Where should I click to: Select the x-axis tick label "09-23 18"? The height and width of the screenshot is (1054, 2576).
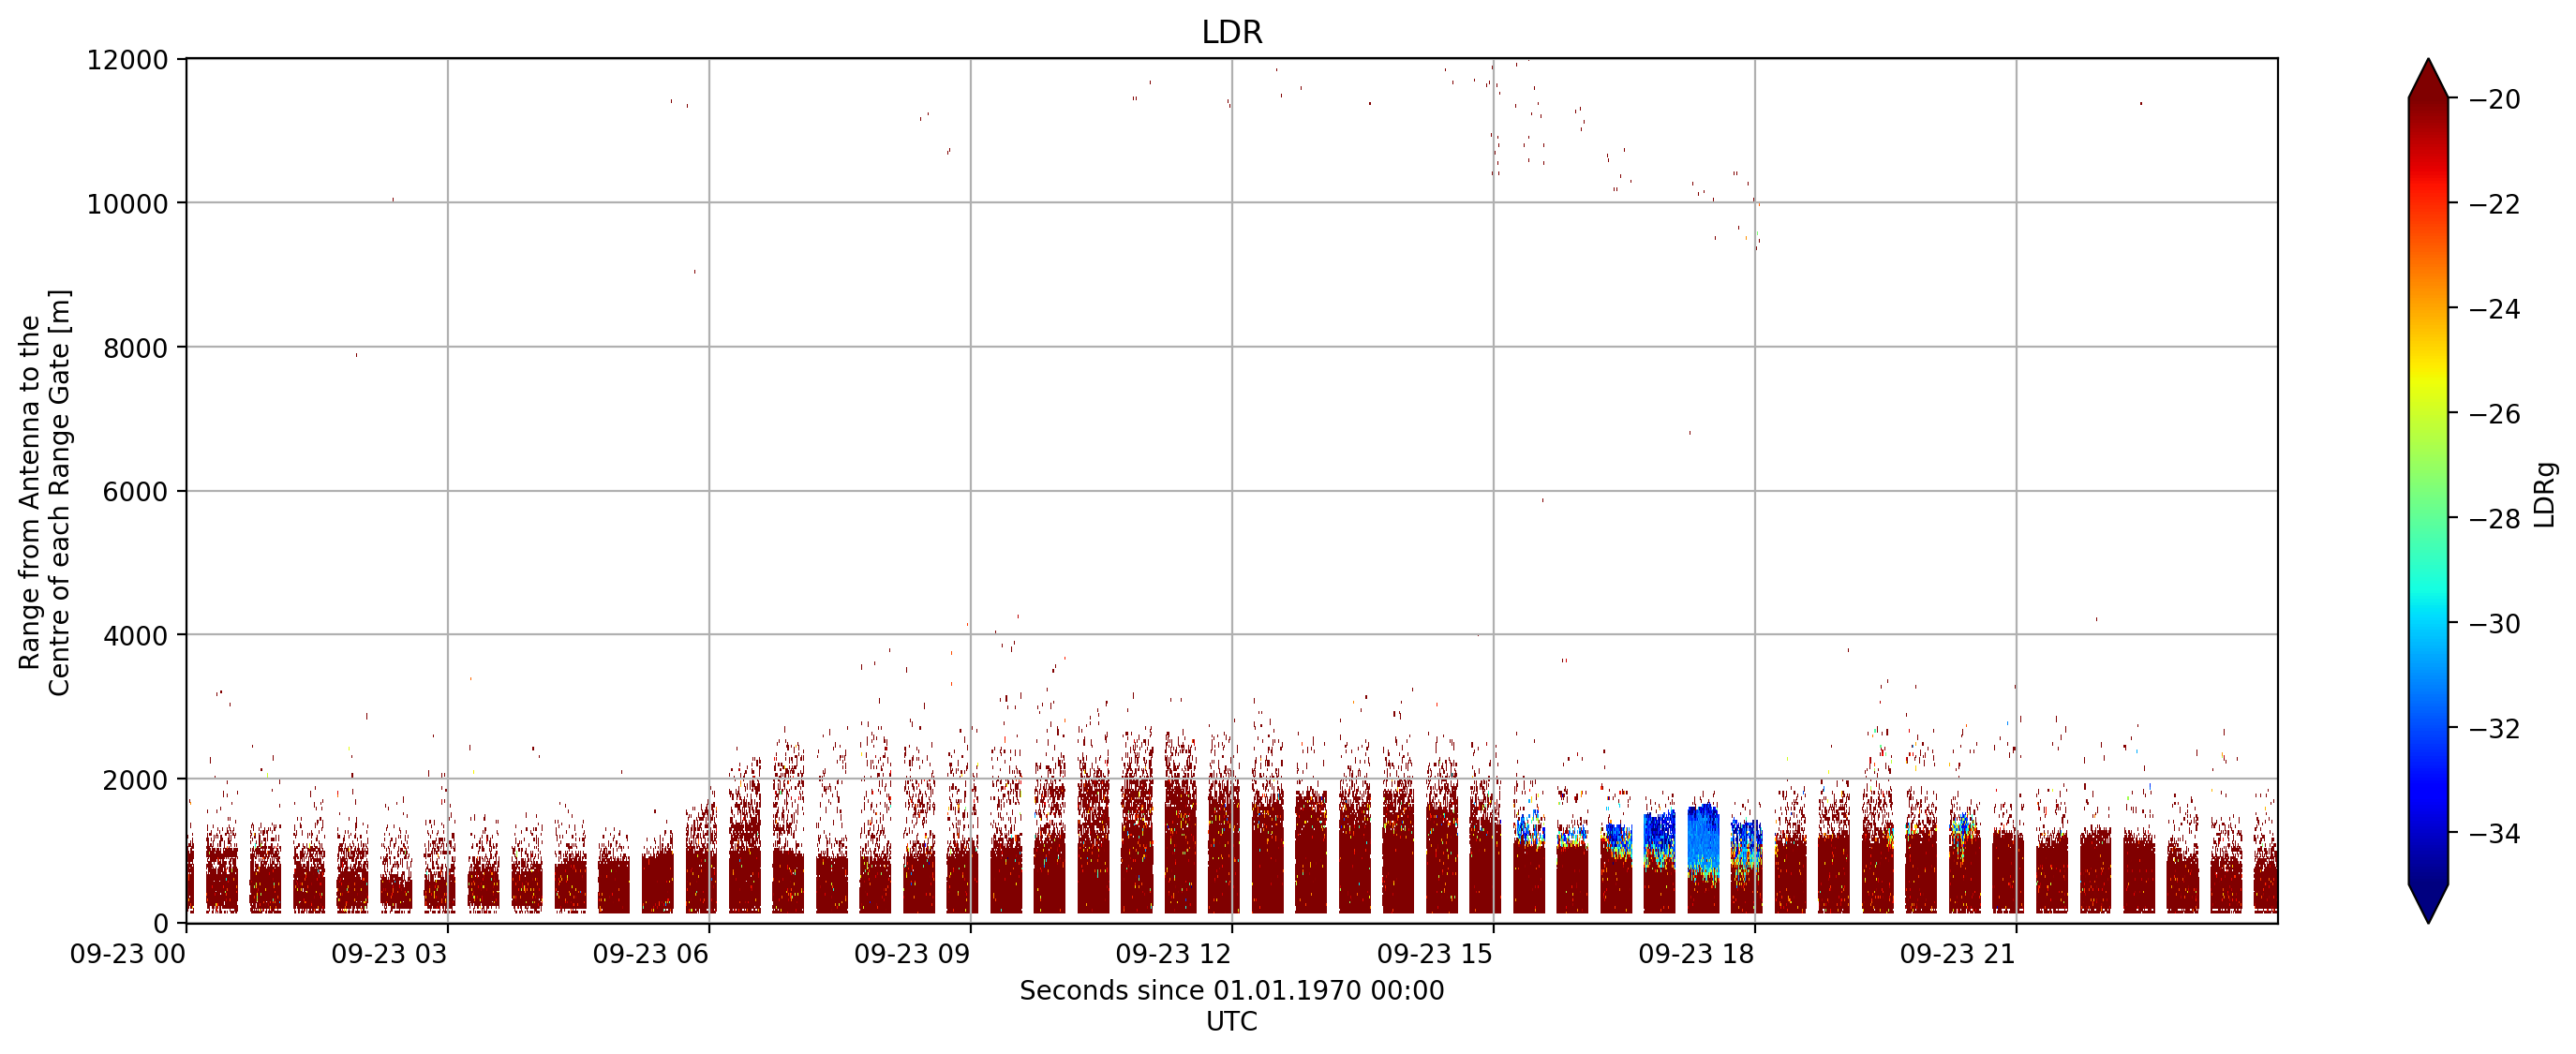pyautogui.click(x=1697, y=954)
